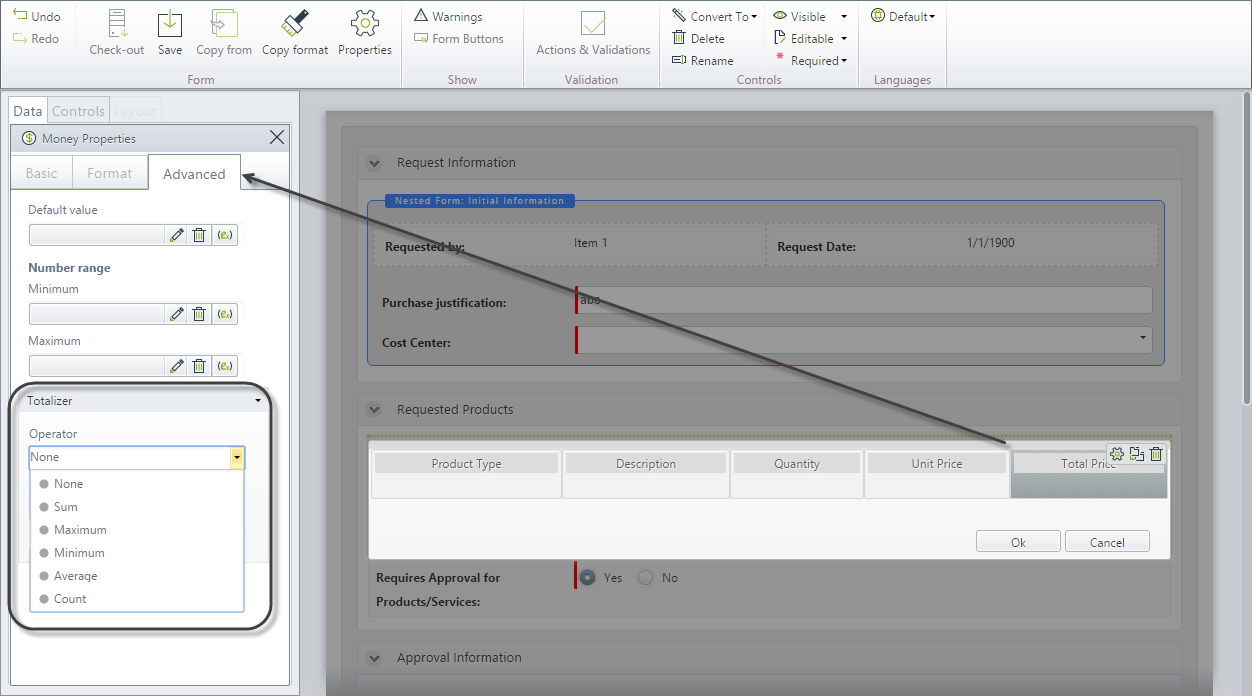The height and width of the screenshot is (696, 1252).
Task: Switch to the Controls tab
Action: (x=78, y=111)
